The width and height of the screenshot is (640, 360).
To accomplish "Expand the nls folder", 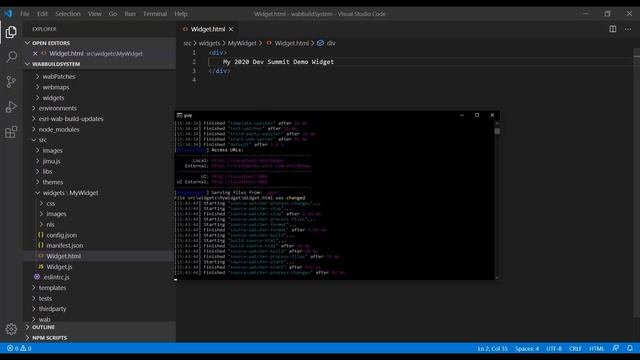I will pos(50,224).
